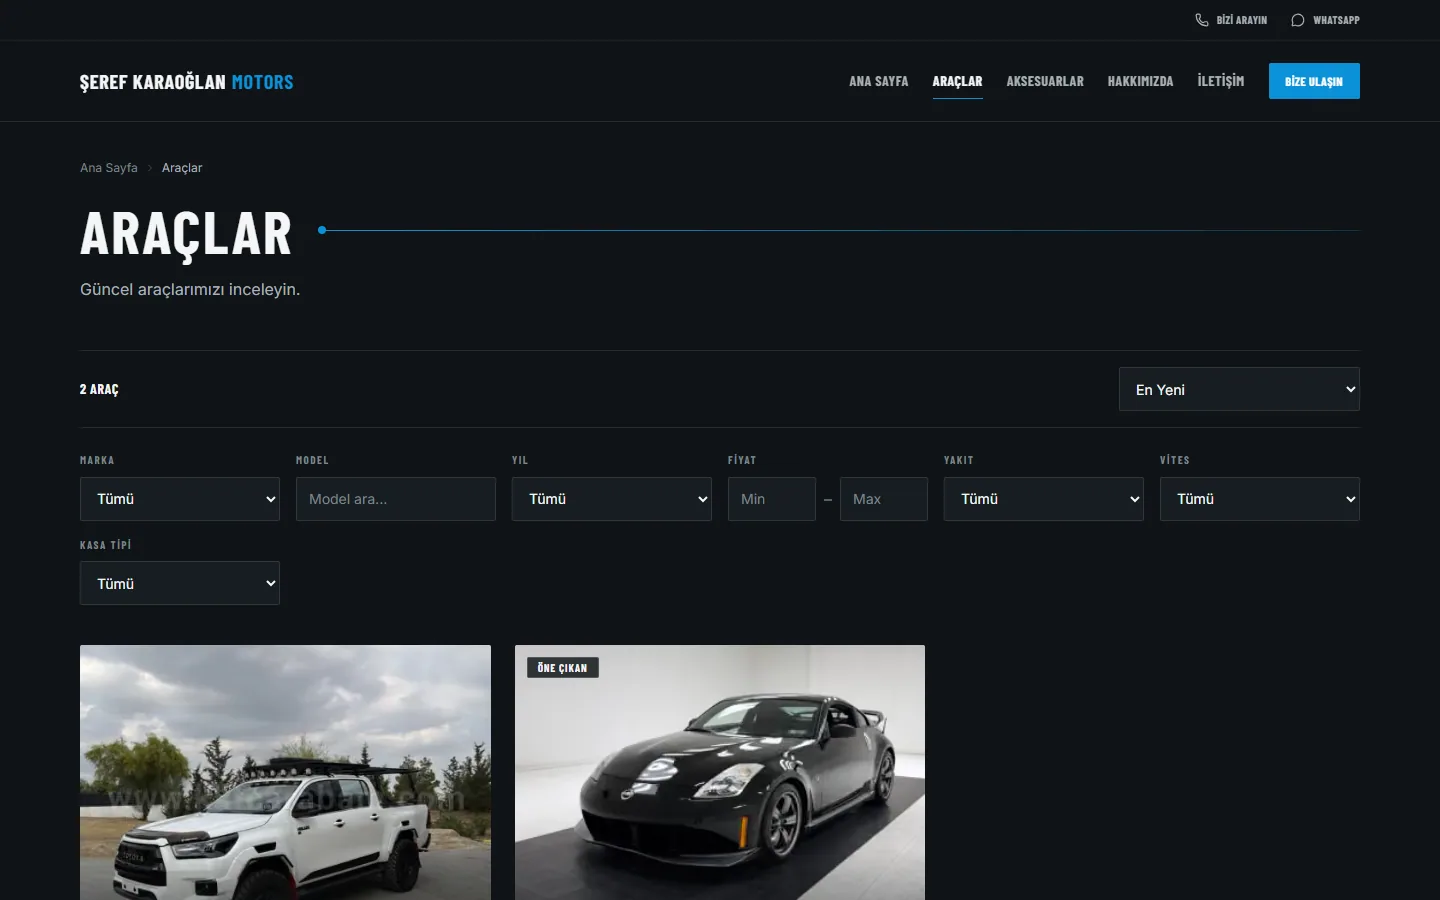The height and width of the screenshot is (900, 1440).
Task: Open the Kasa Tipi filter dropdown
Action: click(180, 583)
